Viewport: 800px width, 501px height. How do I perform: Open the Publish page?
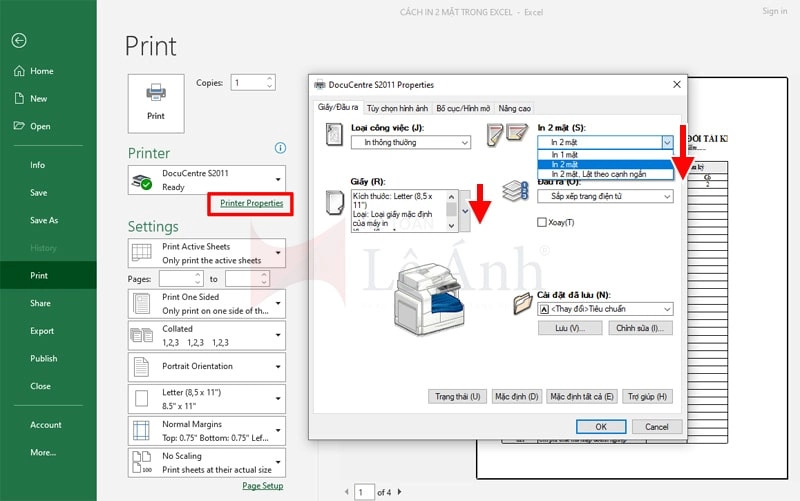point(43,358)
